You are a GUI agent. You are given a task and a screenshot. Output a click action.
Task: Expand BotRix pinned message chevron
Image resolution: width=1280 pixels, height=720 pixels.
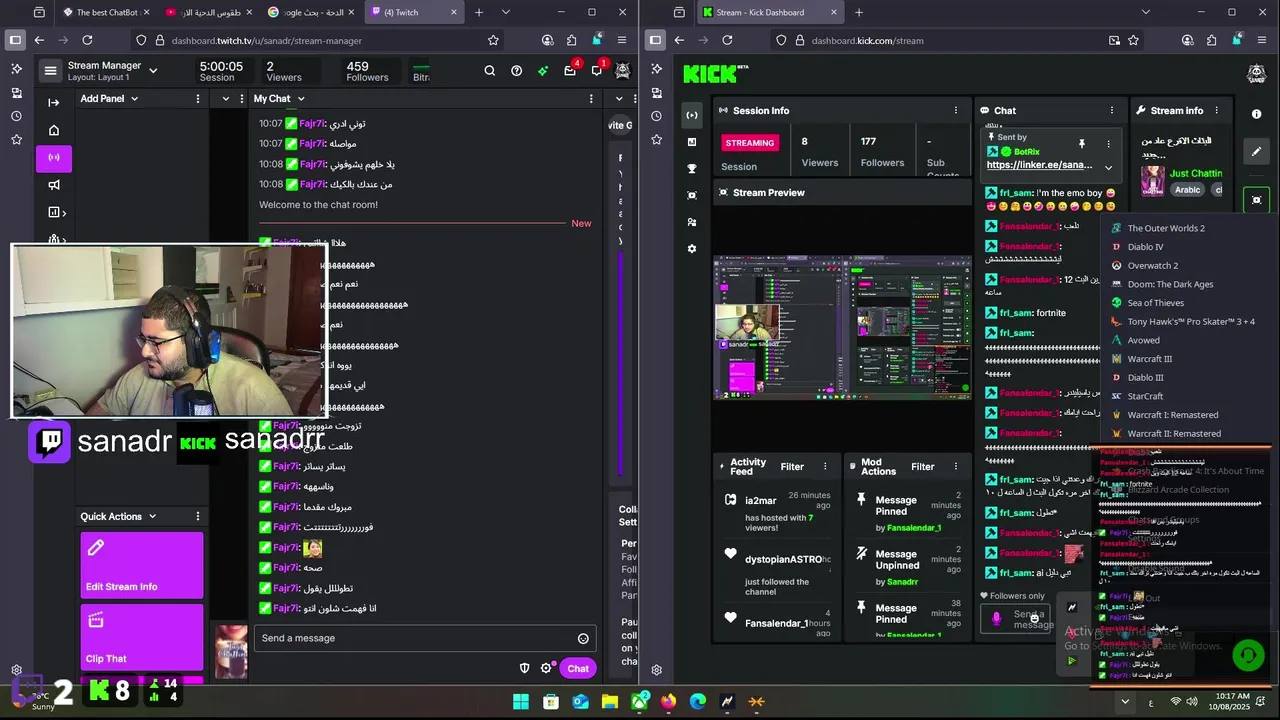1108,167
